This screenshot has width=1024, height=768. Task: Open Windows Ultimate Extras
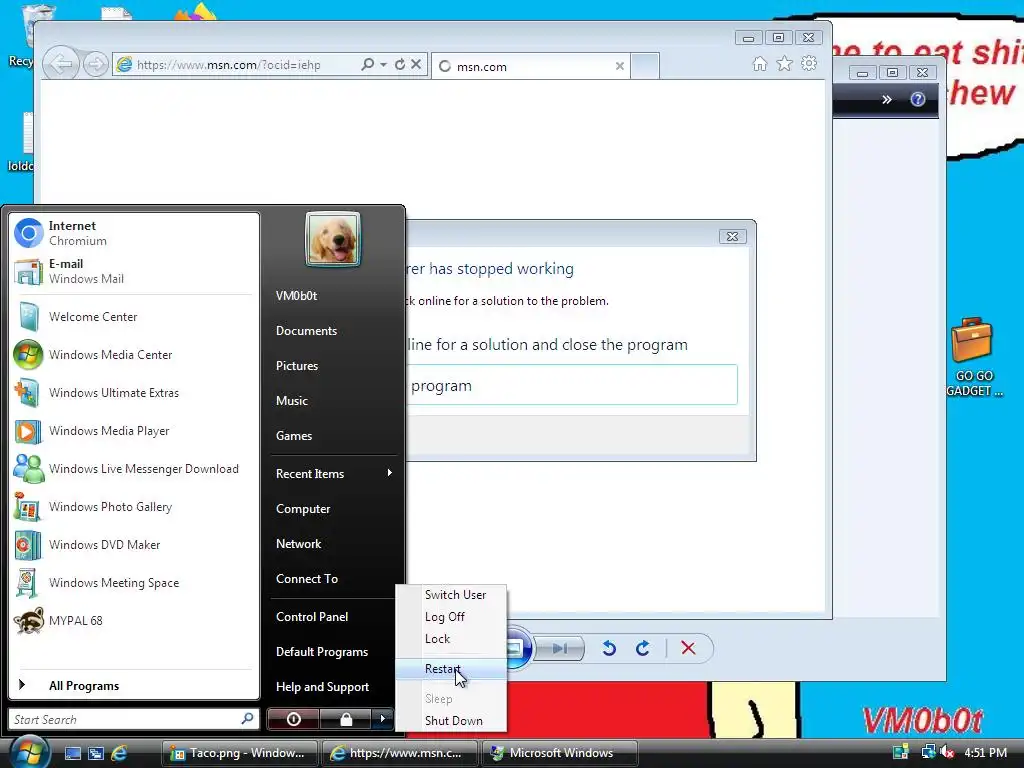click(x=134, y=392)
